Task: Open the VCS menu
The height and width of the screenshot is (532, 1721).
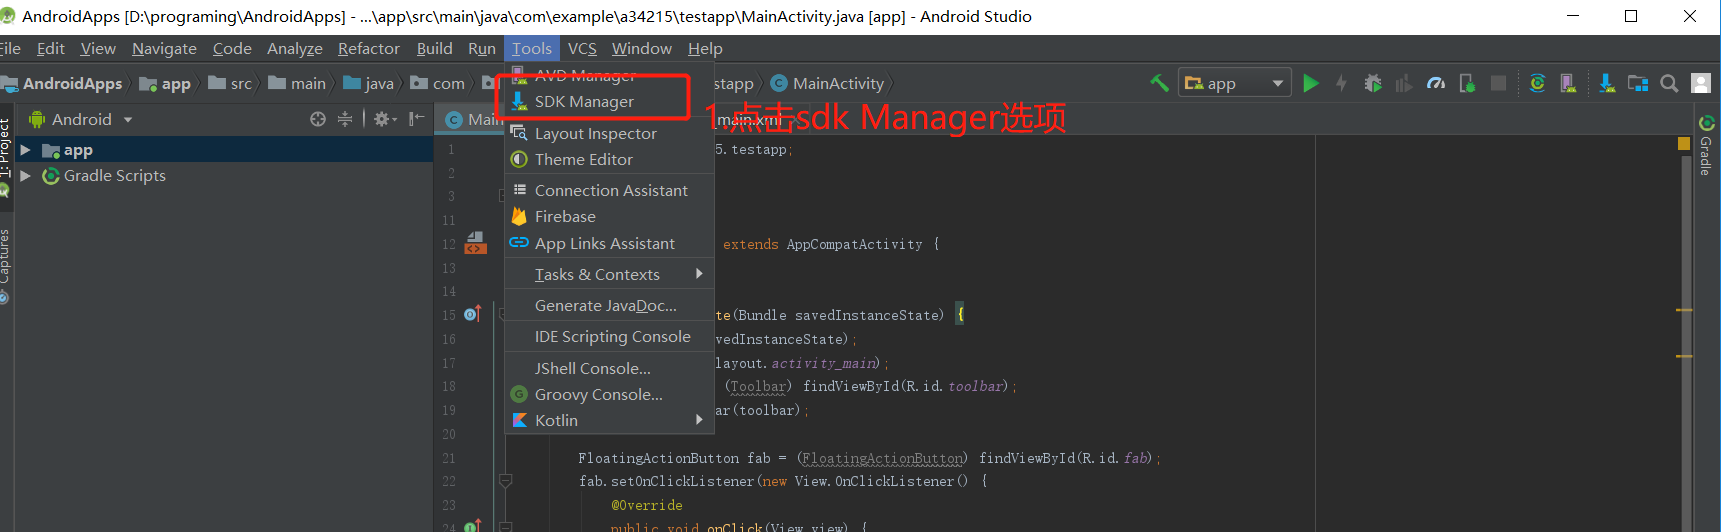Action: click(582, 48)
